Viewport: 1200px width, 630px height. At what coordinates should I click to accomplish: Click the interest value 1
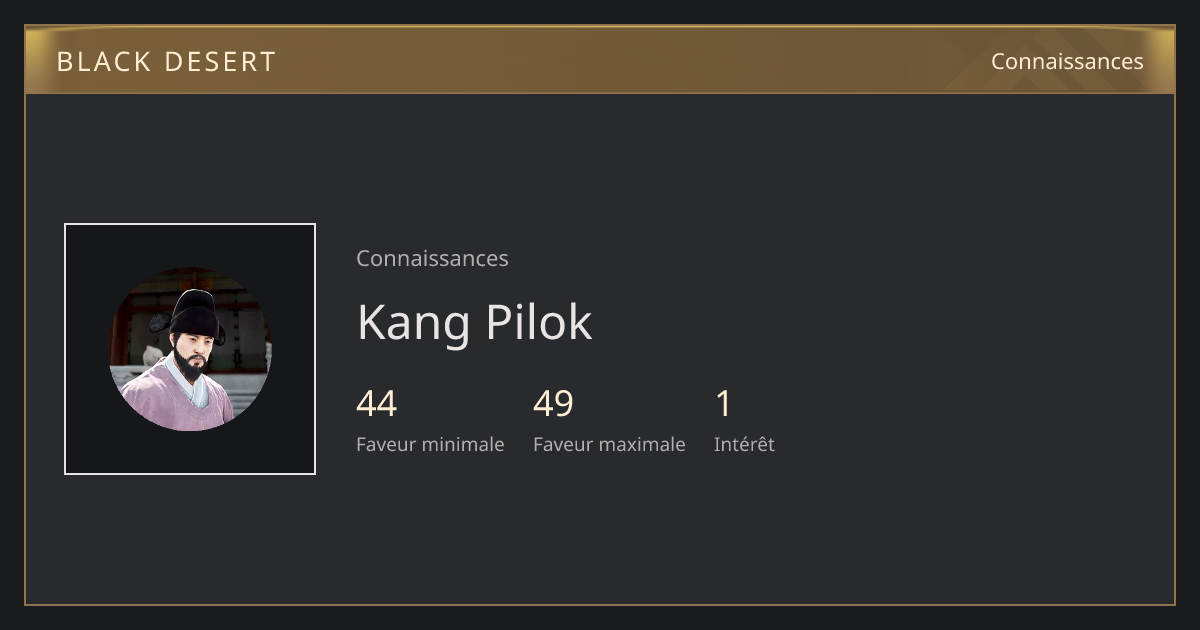pos(723,403)
